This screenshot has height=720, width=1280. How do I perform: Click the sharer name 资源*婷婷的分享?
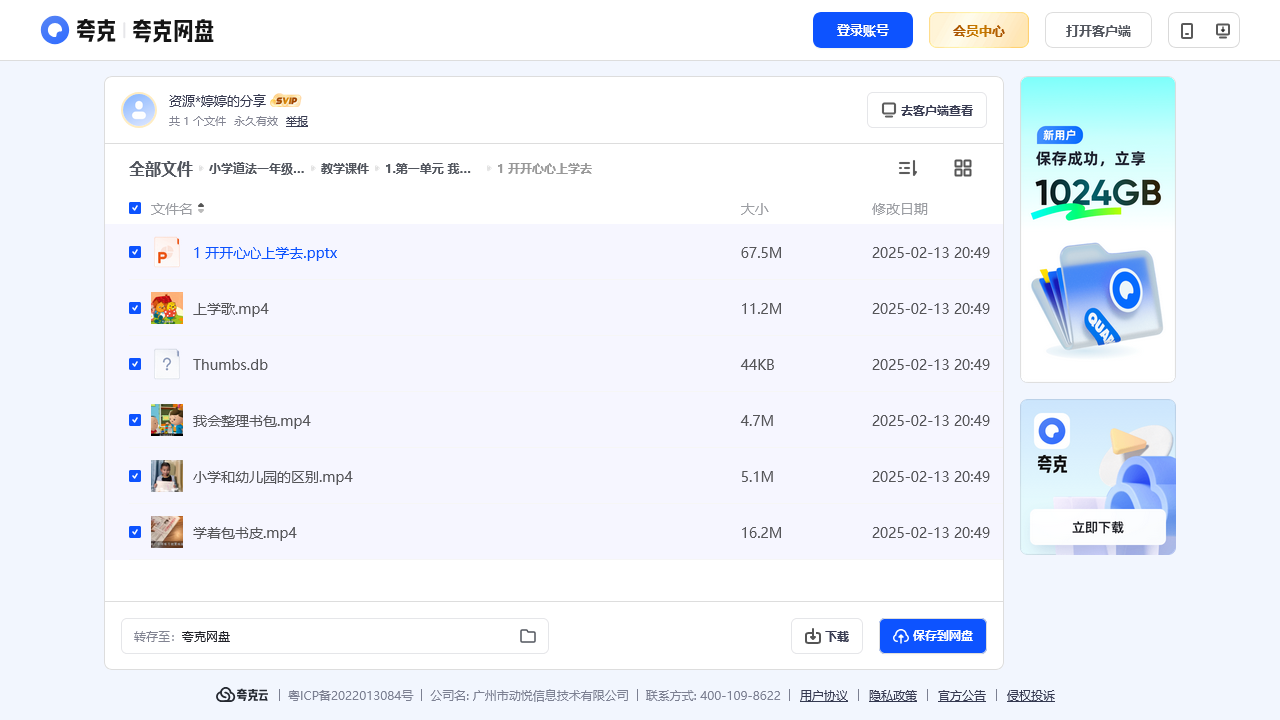(217, 101)
